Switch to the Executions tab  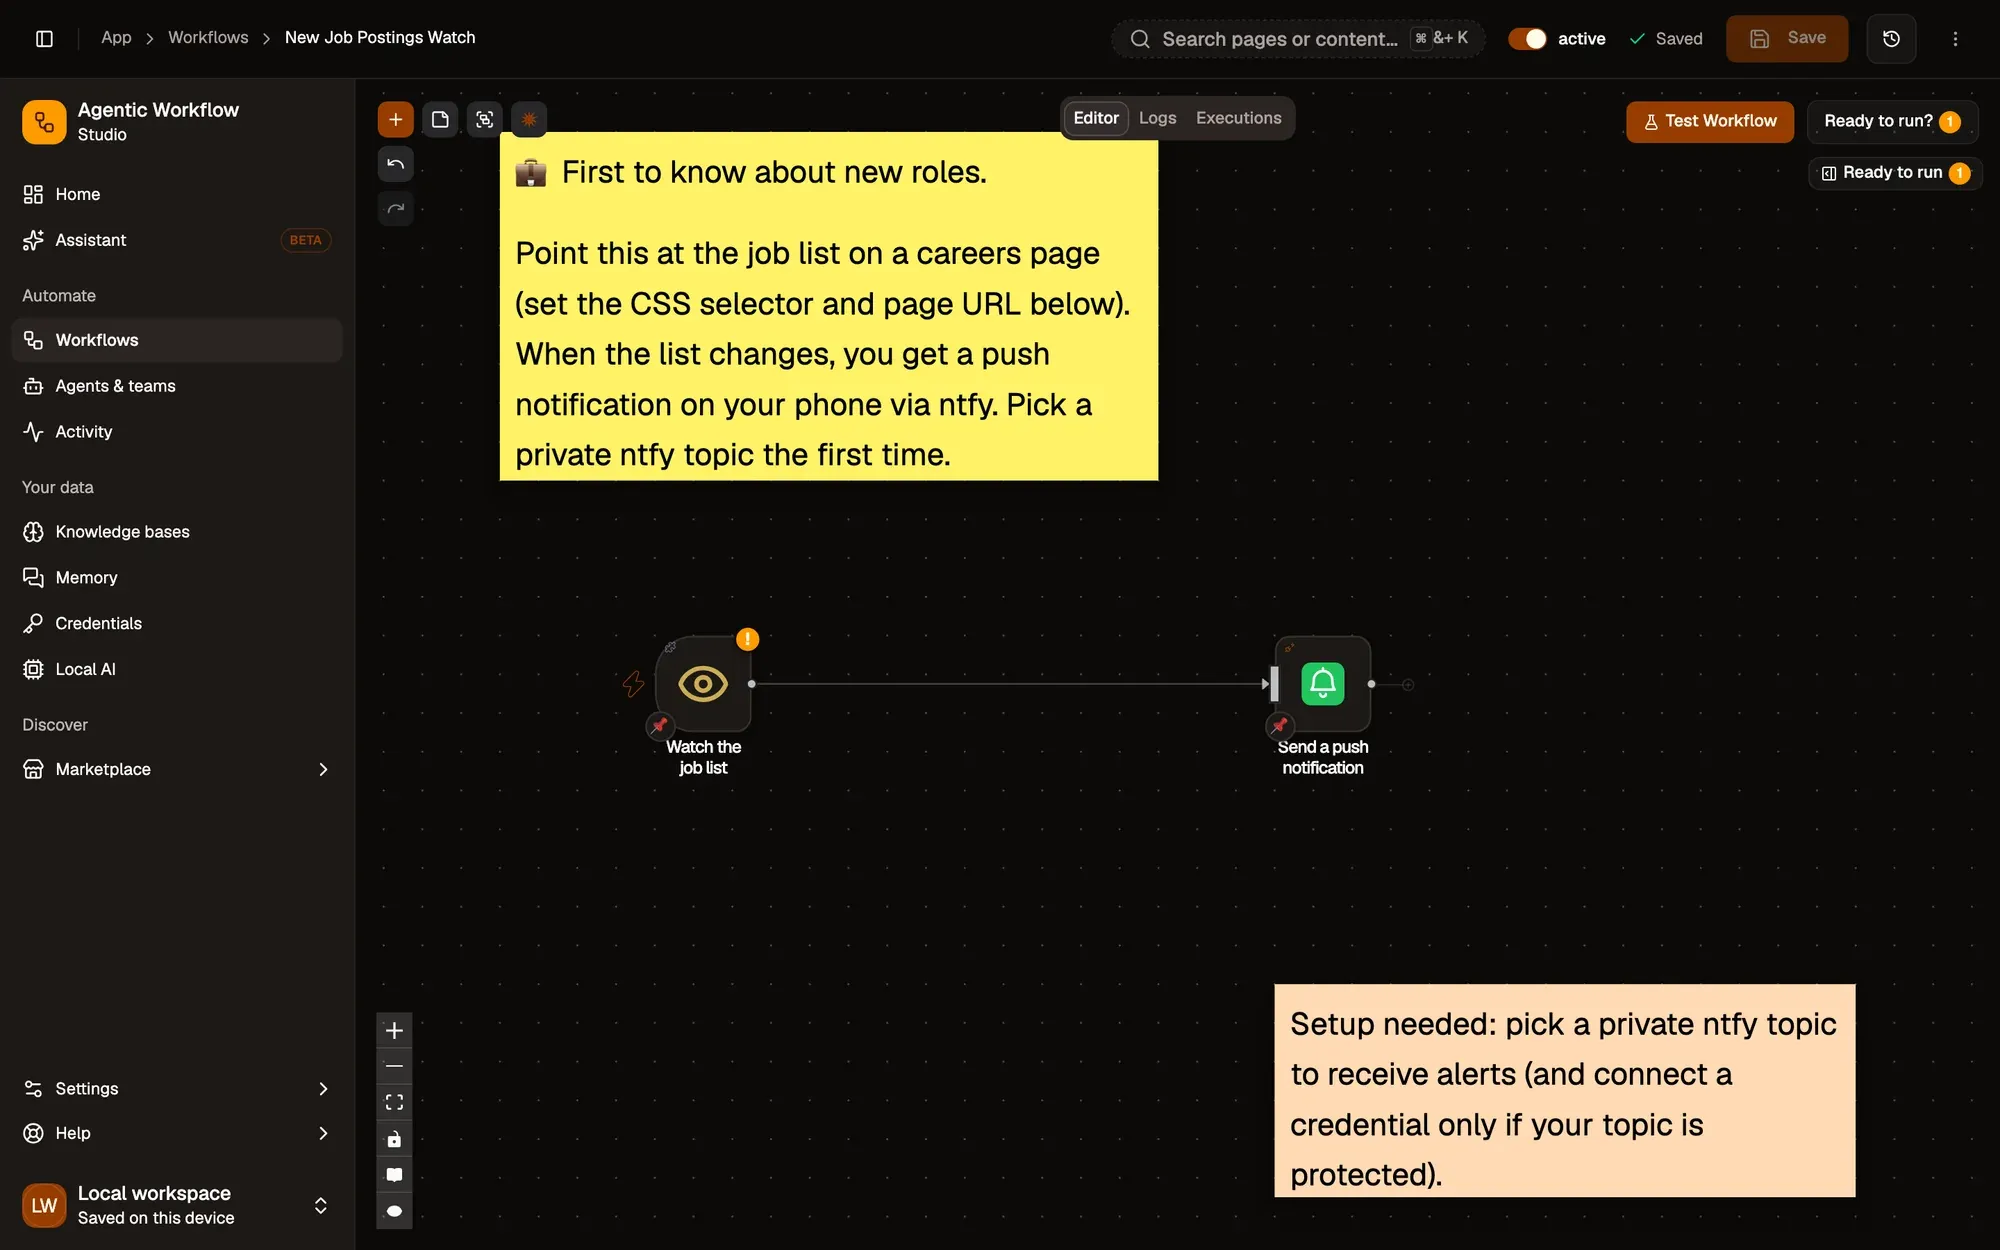[1238, 118]
